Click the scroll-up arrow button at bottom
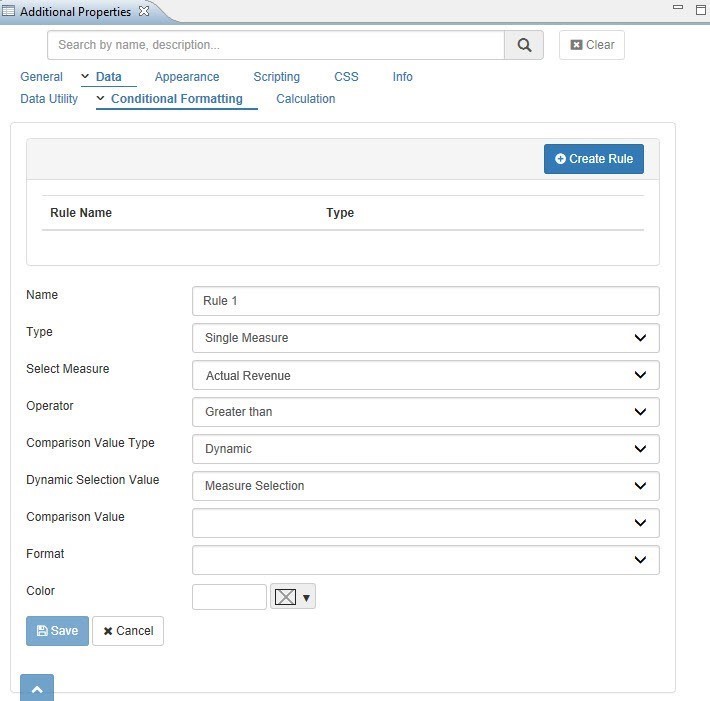This screenshot has width=710, height=701. click(36, 688)
